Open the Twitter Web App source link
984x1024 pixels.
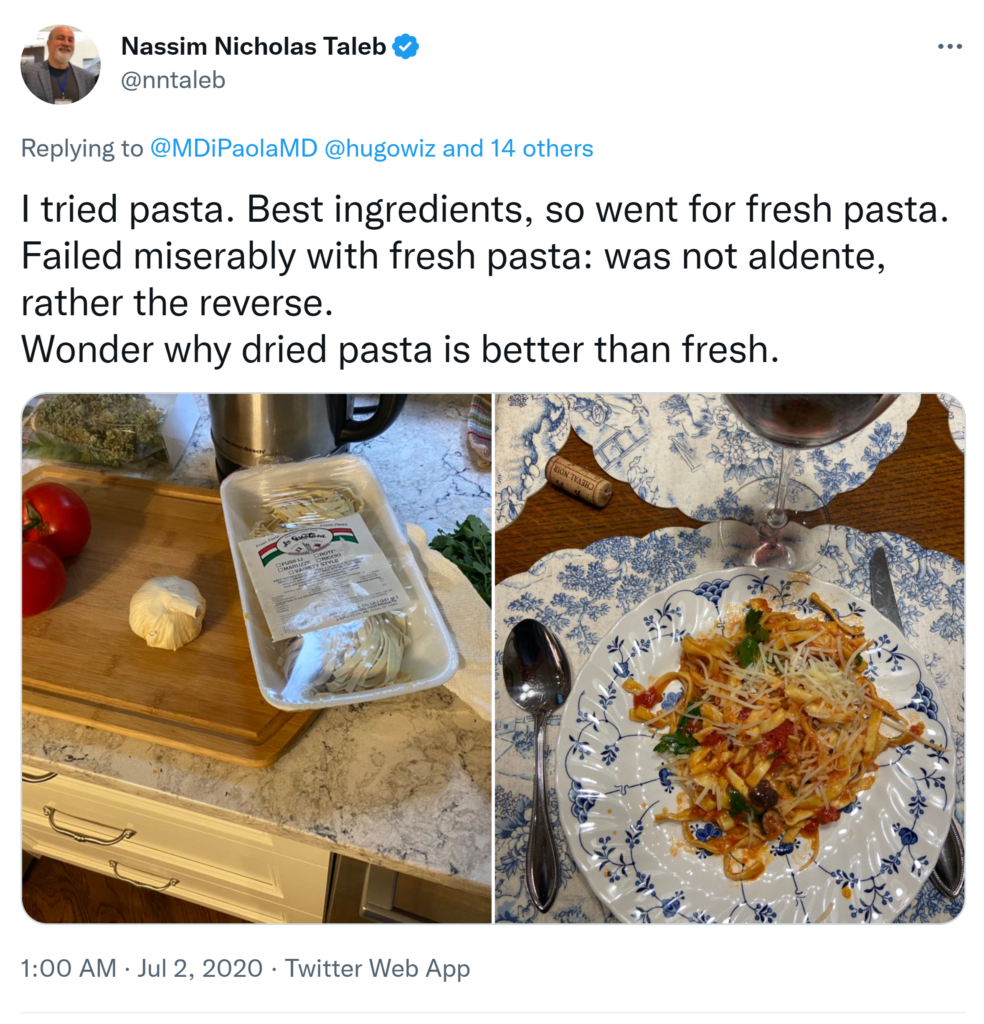(377, 968)
